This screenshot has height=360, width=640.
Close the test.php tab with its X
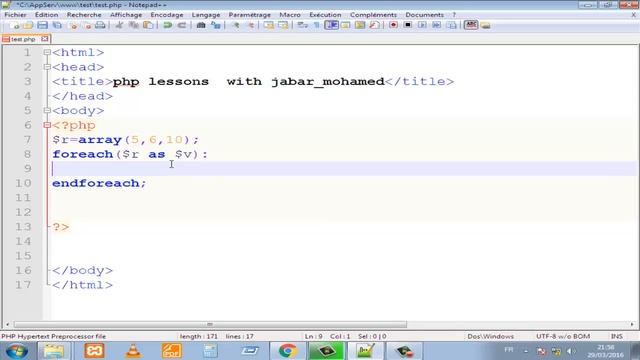44,39
